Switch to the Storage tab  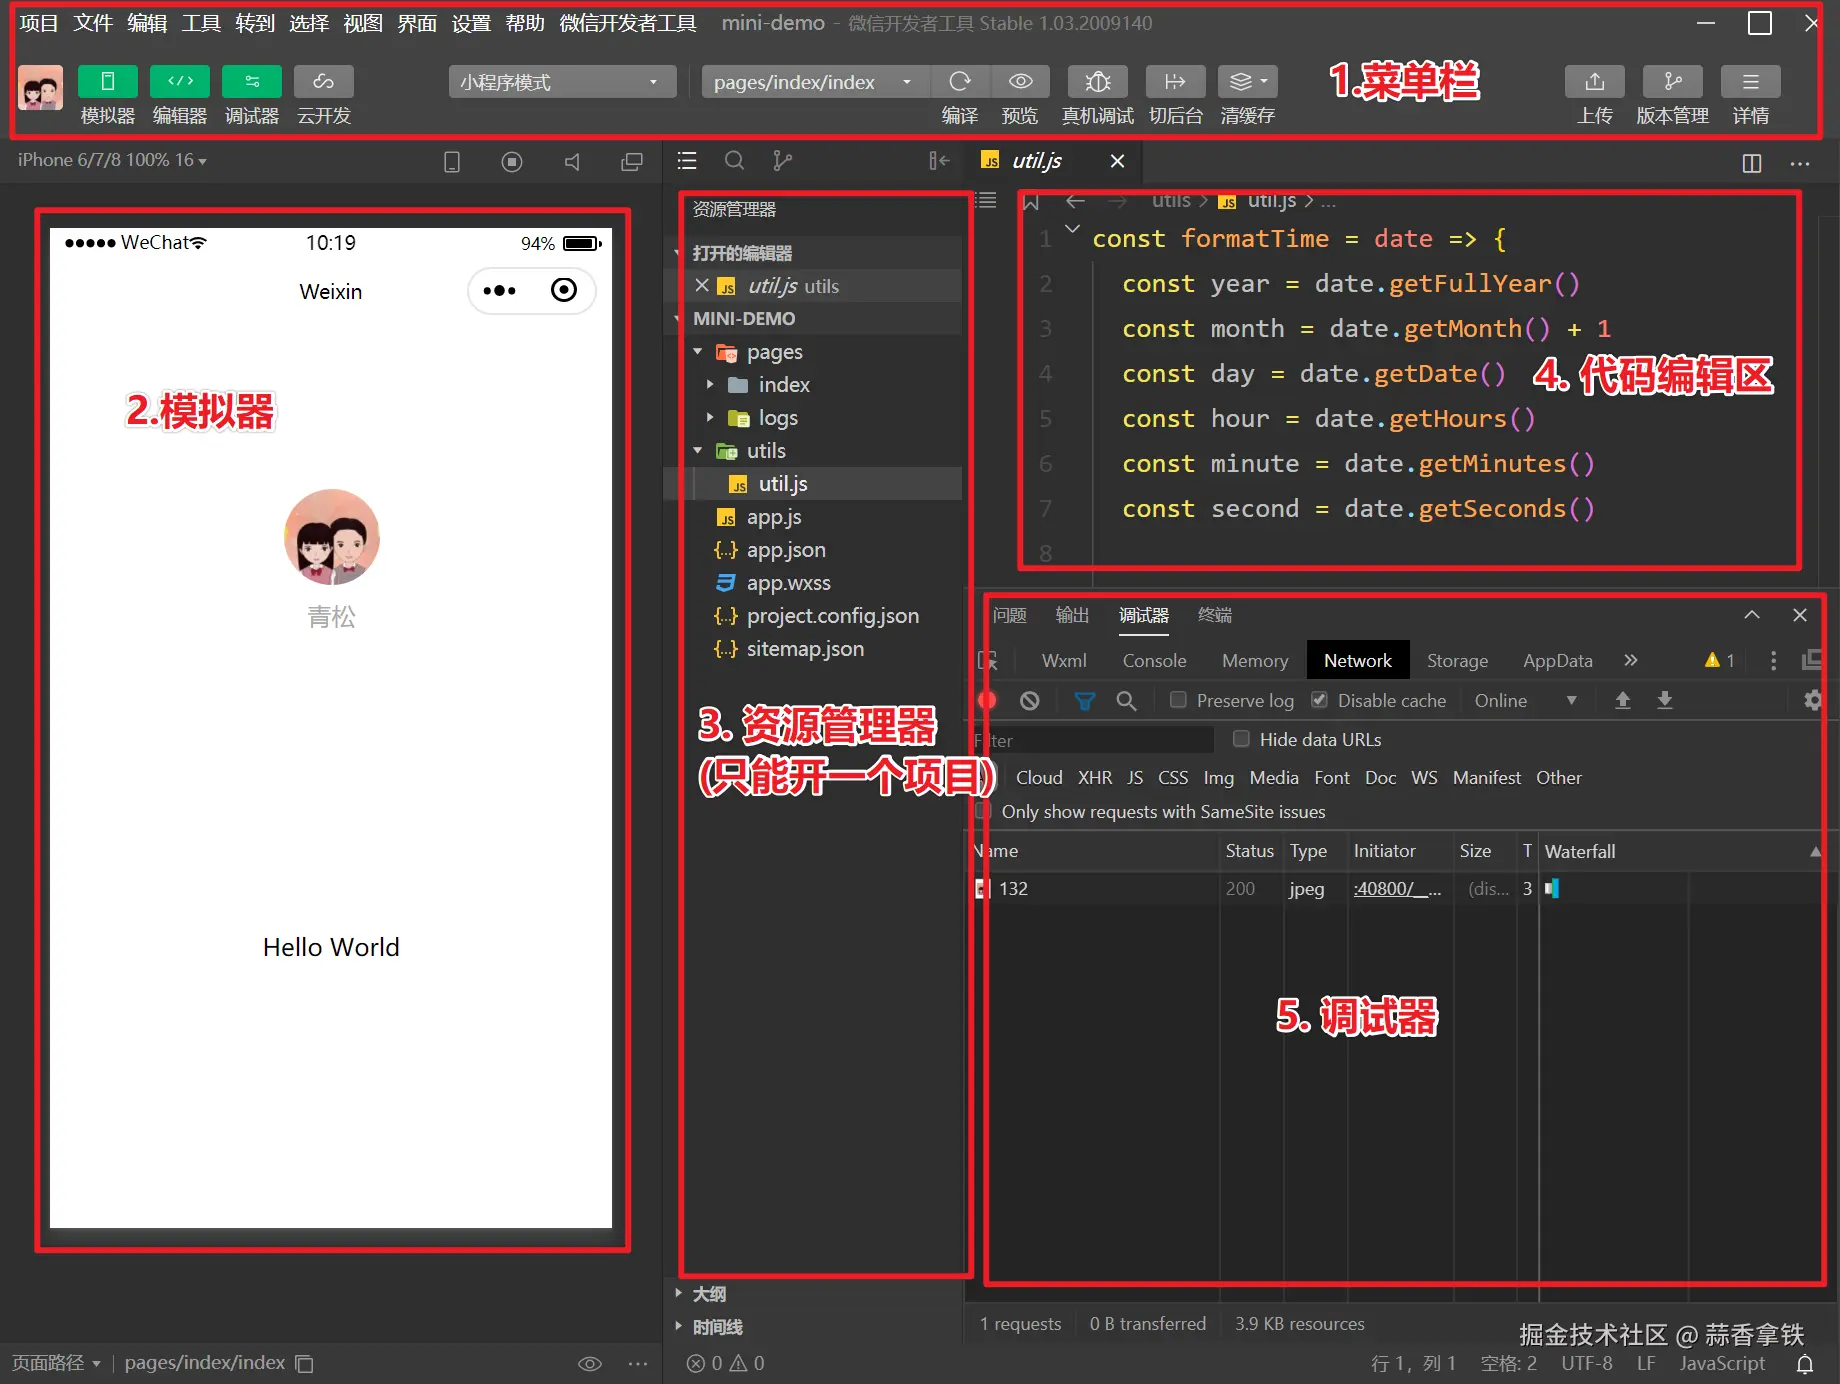click(x=1457, y=661)
